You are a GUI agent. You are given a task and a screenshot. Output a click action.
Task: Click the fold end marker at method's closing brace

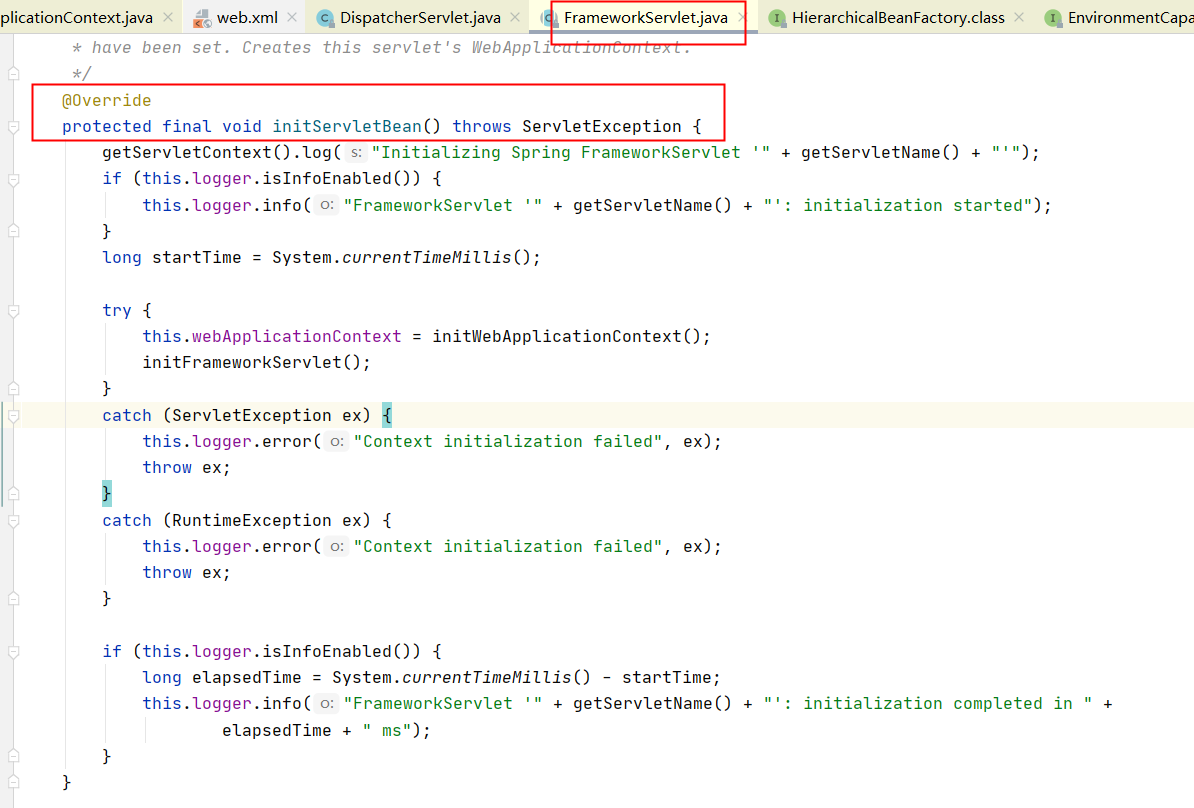14,781
